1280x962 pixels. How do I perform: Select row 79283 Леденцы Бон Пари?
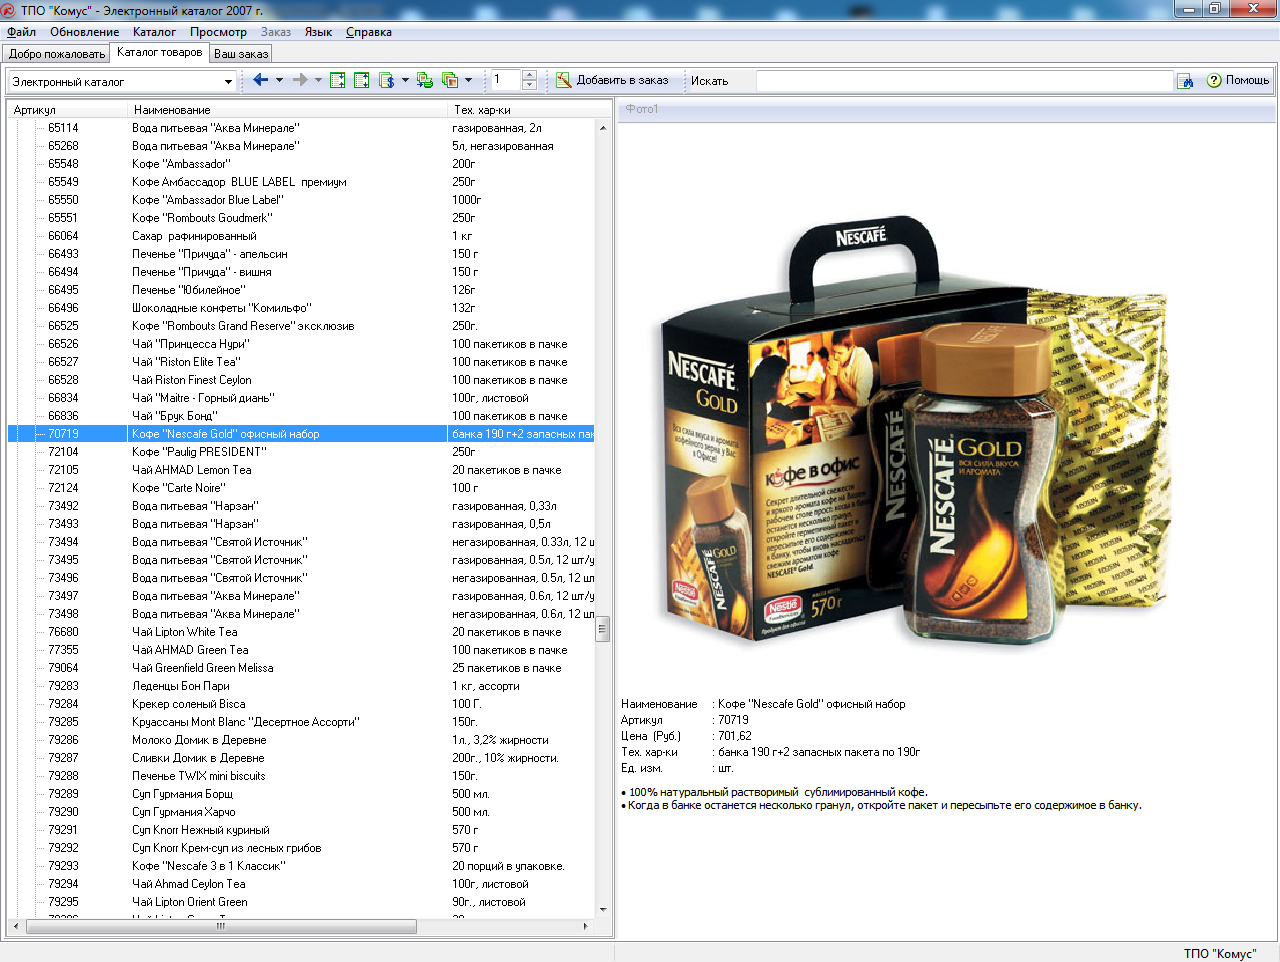[x=301, y=686]
